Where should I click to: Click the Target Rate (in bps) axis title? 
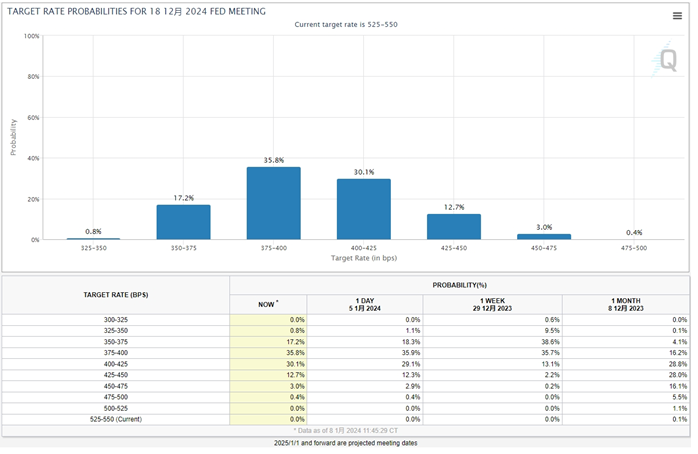[364, 258]
